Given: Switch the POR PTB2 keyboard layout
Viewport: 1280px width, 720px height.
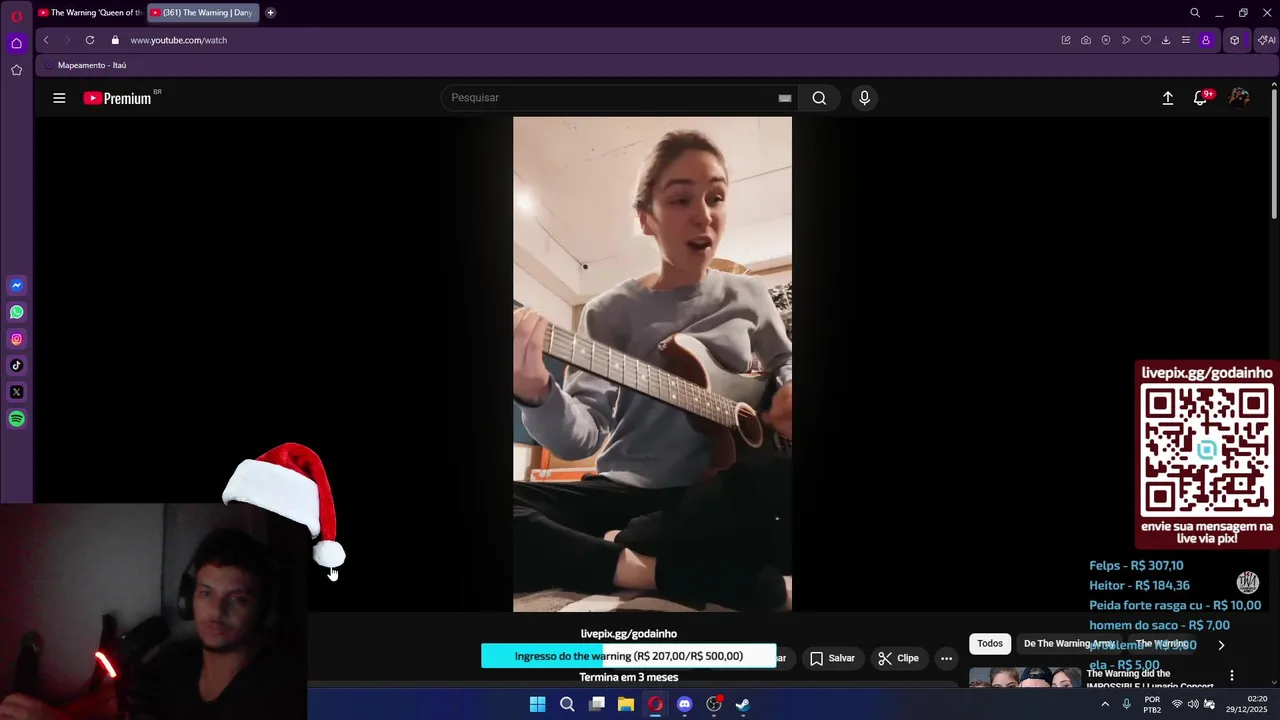Looking at the screenshot, I should click(1152, 704).
